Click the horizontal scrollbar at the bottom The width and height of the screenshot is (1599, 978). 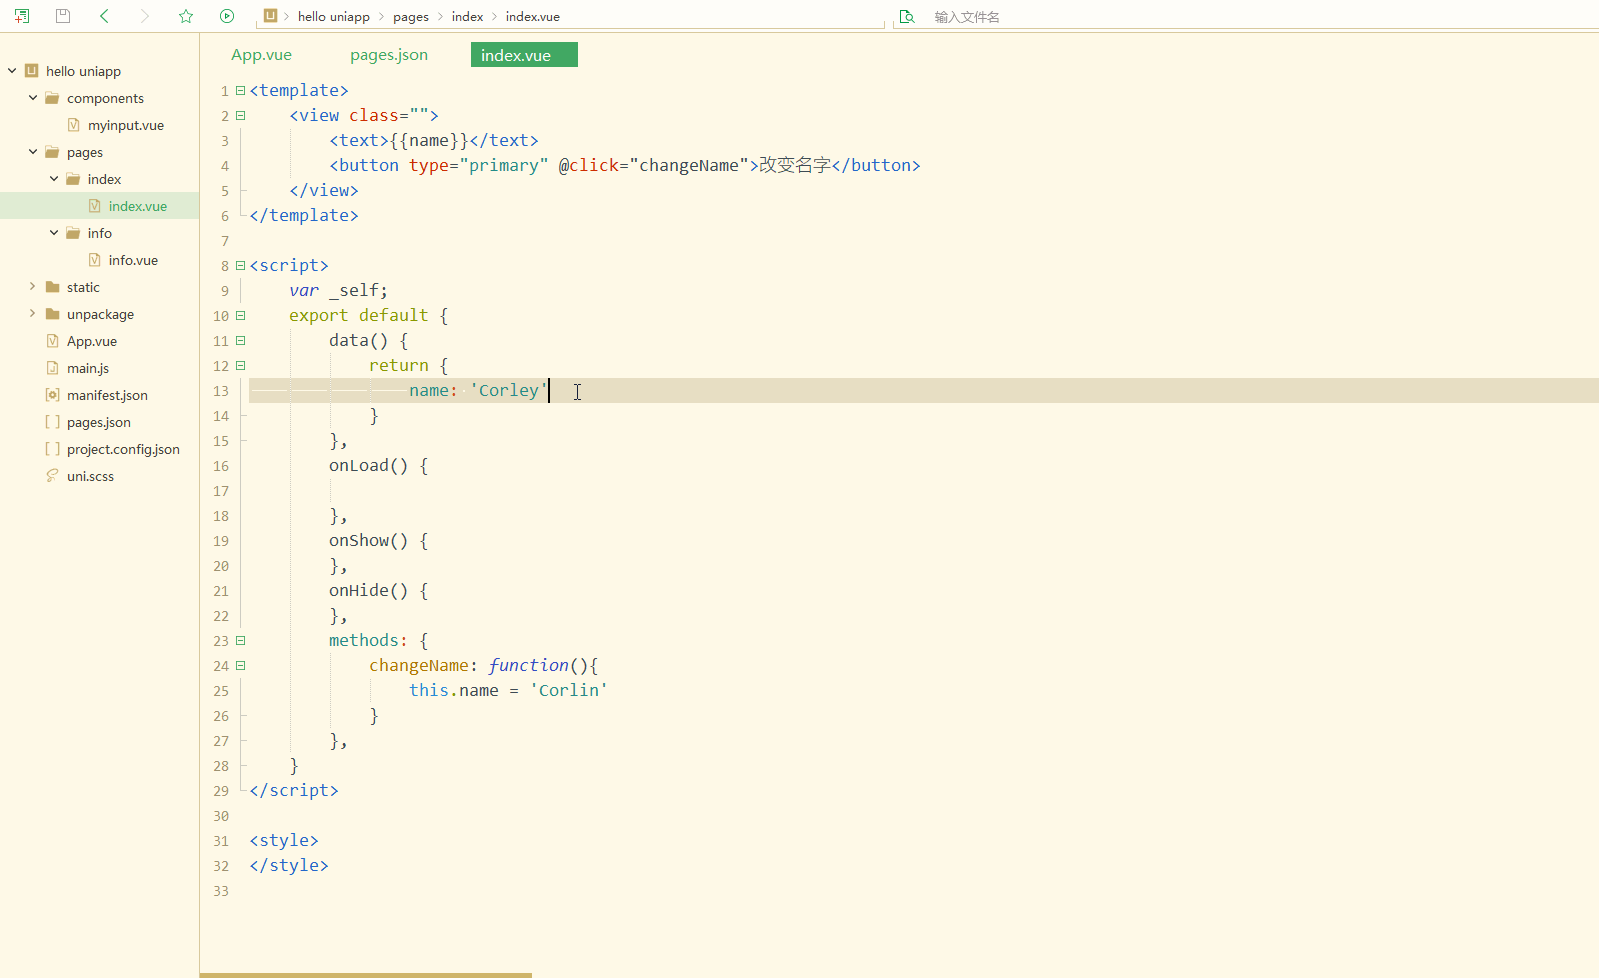coord(366,975)
